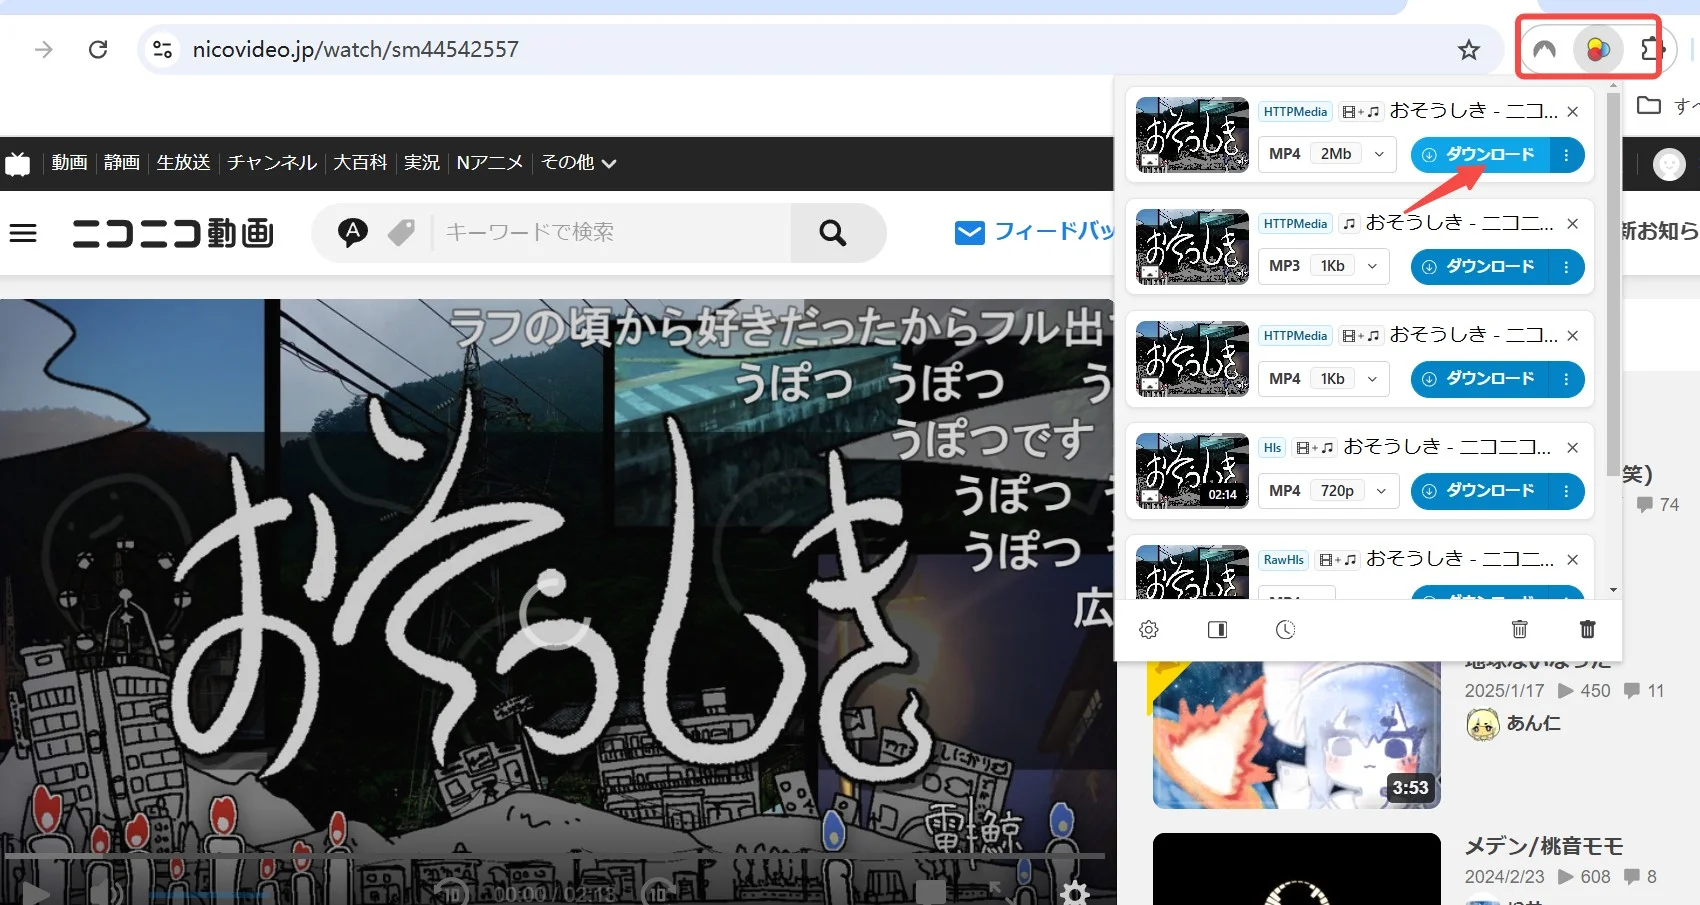Click the niconico TV logo icon
Image resolution: width=1700 pixels, height=905 pixels.
pyautogui.click(x=18, y=163)
